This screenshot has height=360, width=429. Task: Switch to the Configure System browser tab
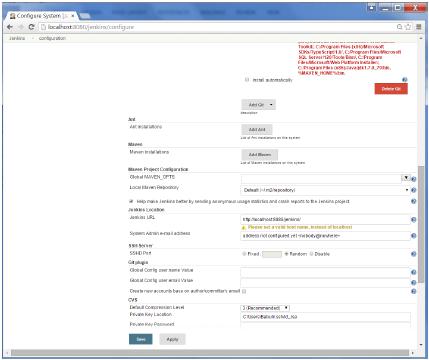[x=42, y=16]
